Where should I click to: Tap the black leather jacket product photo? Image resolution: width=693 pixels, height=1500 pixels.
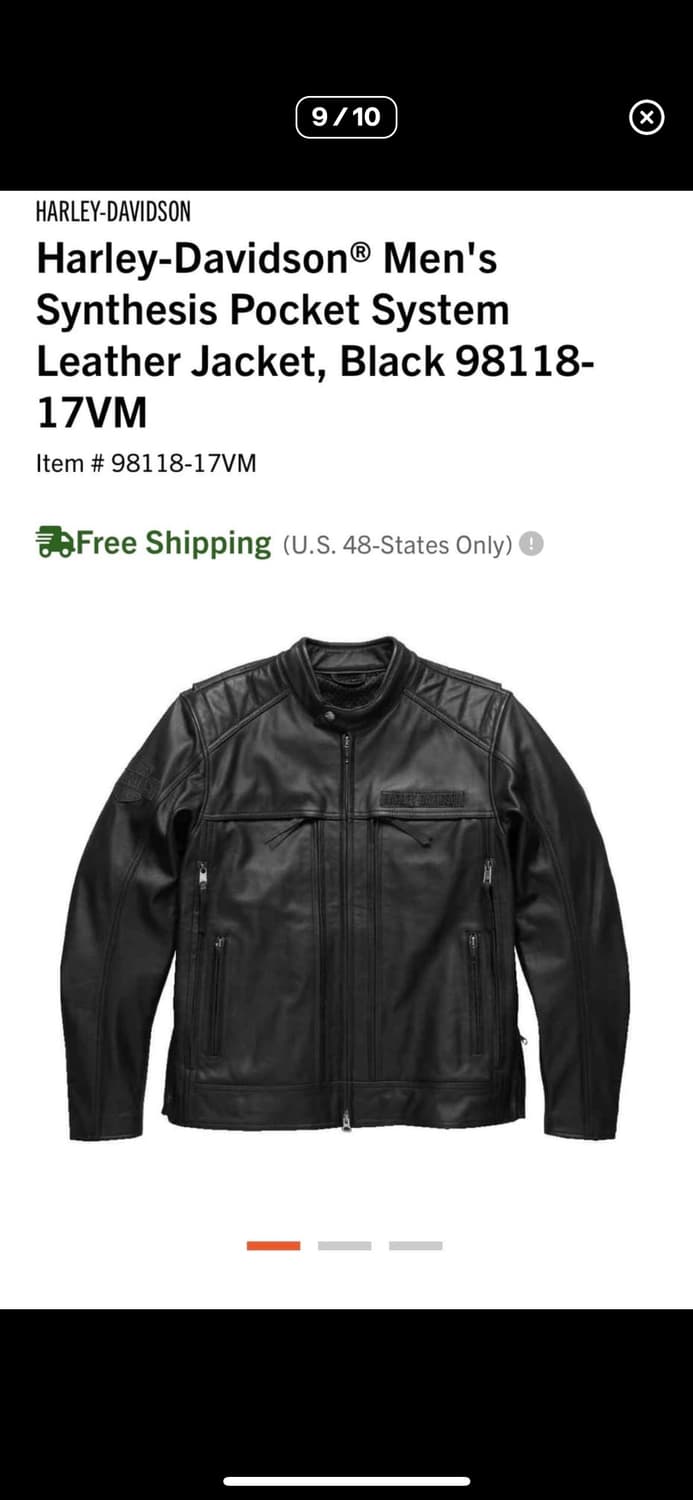(x=346, y=887)
